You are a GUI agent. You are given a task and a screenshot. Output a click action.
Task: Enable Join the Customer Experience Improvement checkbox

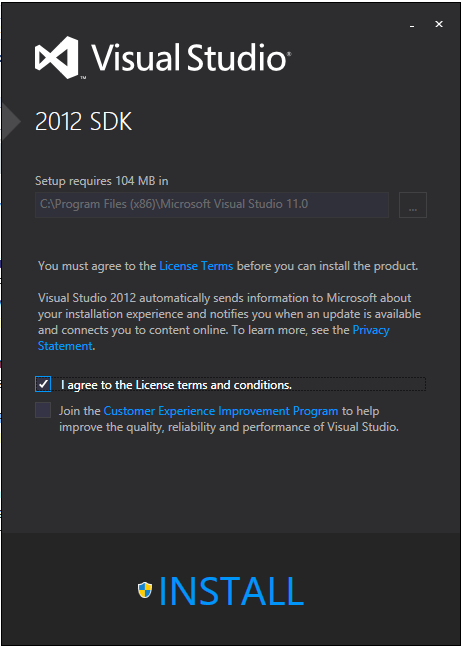coord(43,410)
